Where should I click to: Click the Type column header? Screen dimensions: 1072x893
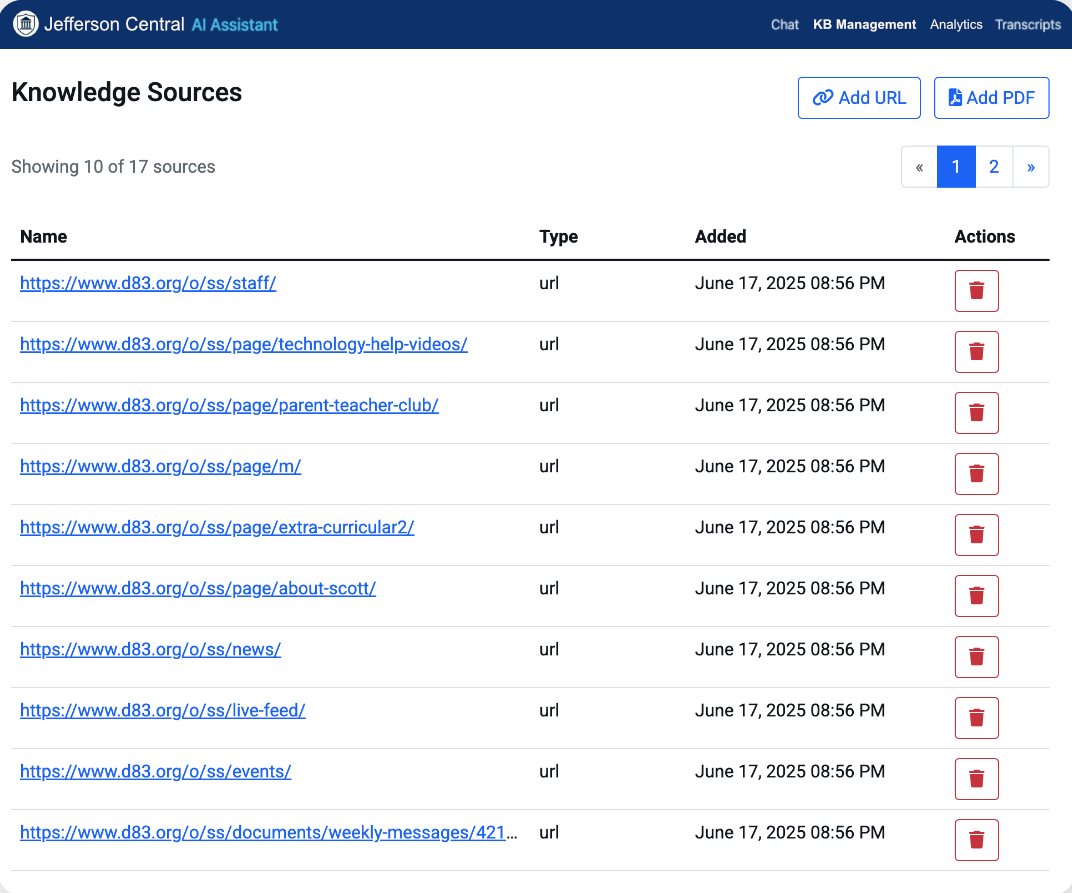(558, 237)
